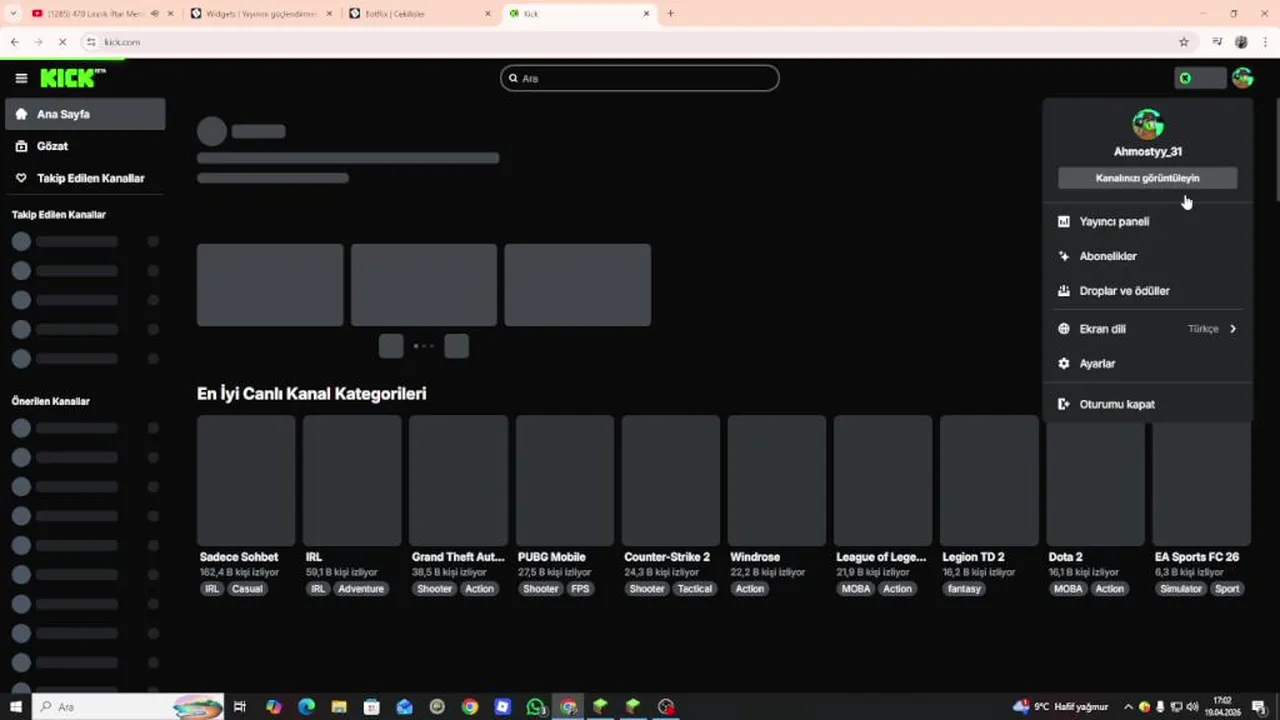Click the fantasy tag under Legion TD 2
1280x720 pixels.
965,589
